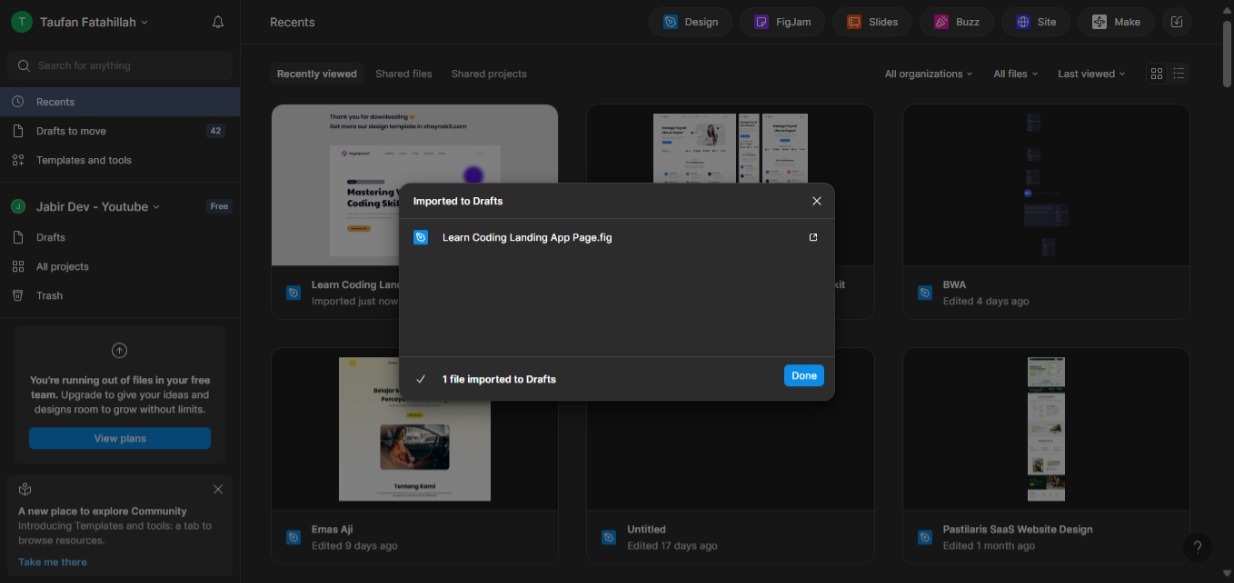Click the BWA file title
Image resolution: width=1234 pixels, height=583 pixels.
pos(954,285)
